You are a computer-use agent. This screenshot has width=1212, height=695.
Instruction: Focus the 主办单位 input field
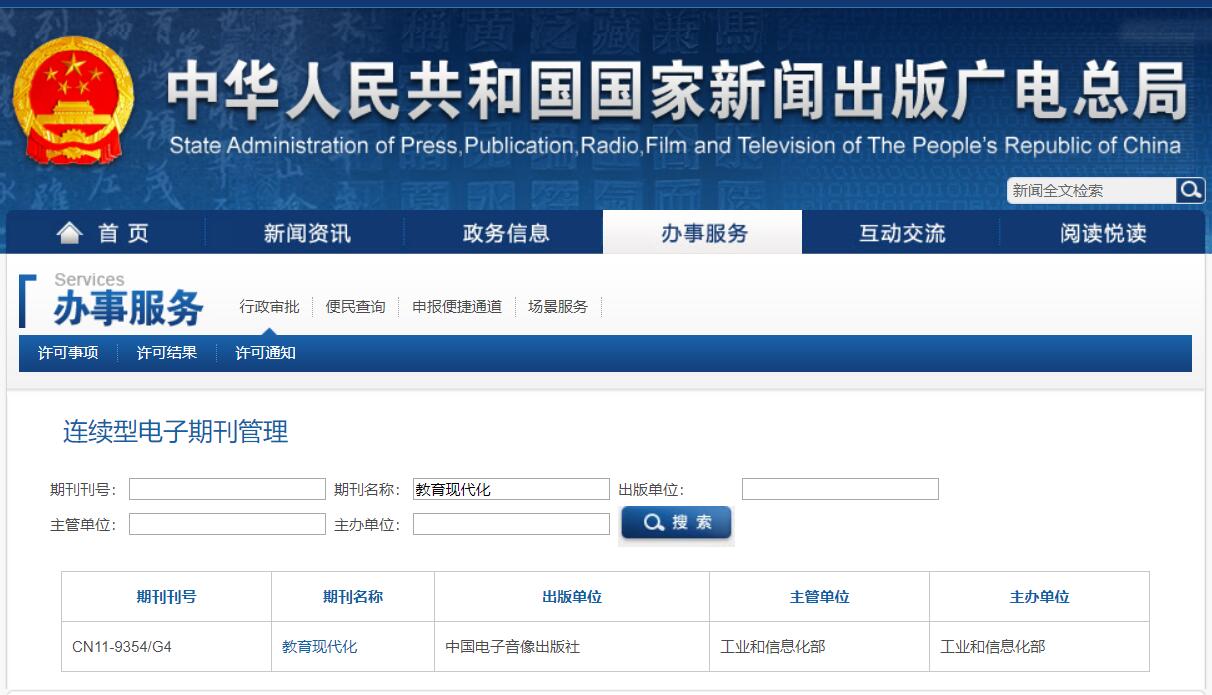pyautogui.click(x=511, y=524)
